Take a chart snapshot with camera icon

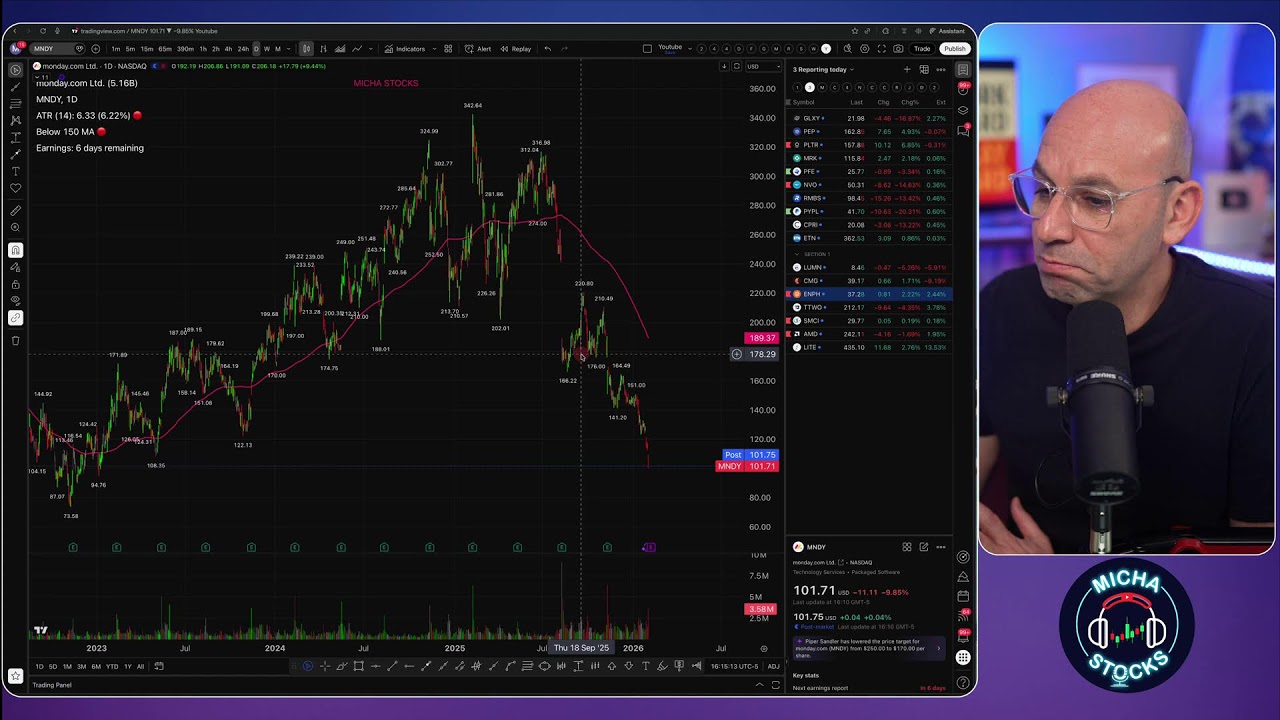coord(898,49)
